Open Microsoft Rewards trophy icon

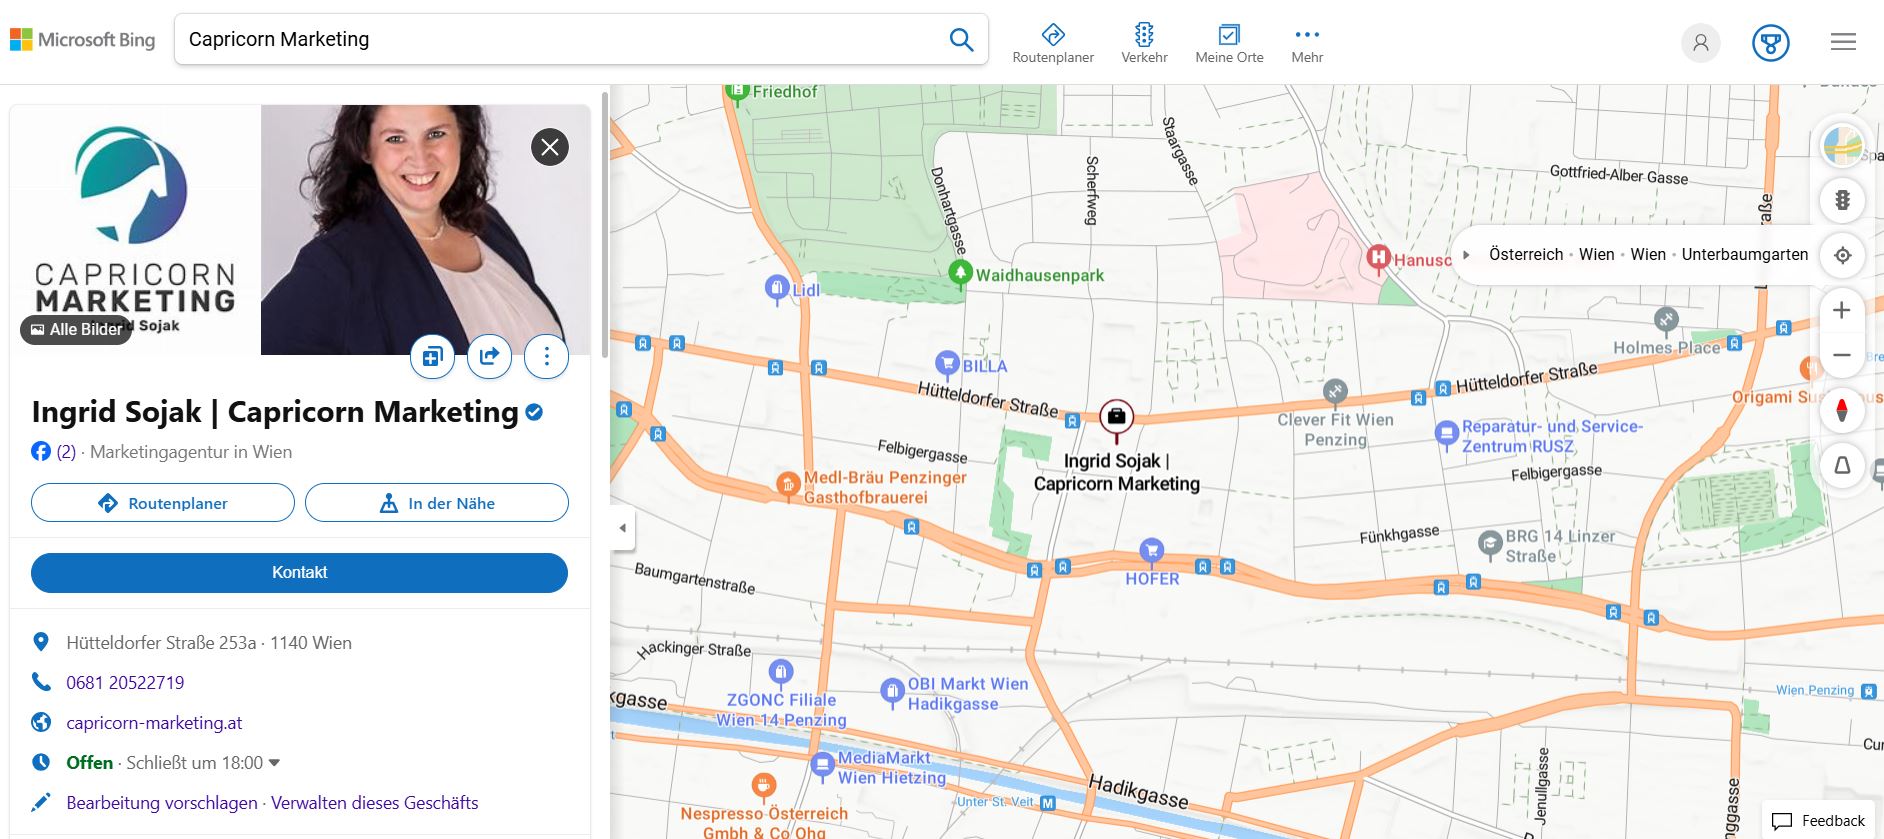(1770, 43)
